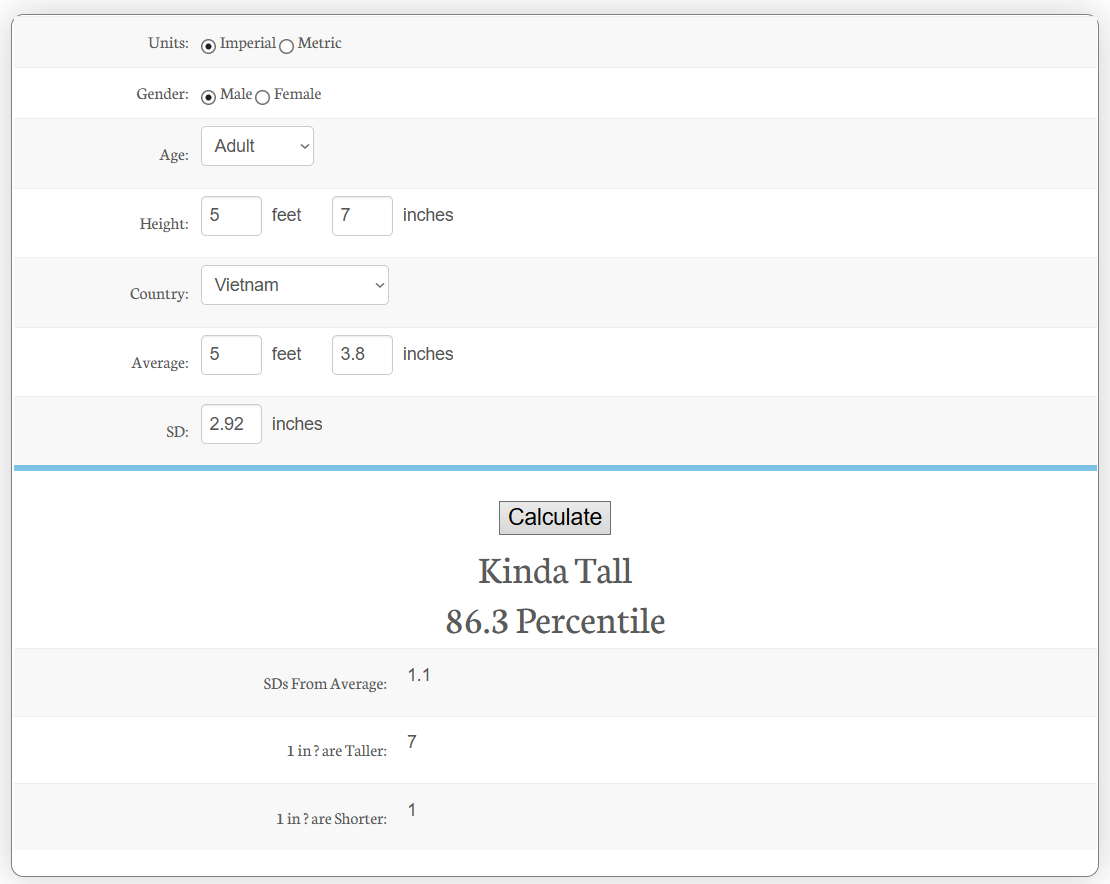Click the '1 in ? are Shorter:' label
Viewport: 1110px width, 884px height.
pyautogui.click(x=331, y=819)
